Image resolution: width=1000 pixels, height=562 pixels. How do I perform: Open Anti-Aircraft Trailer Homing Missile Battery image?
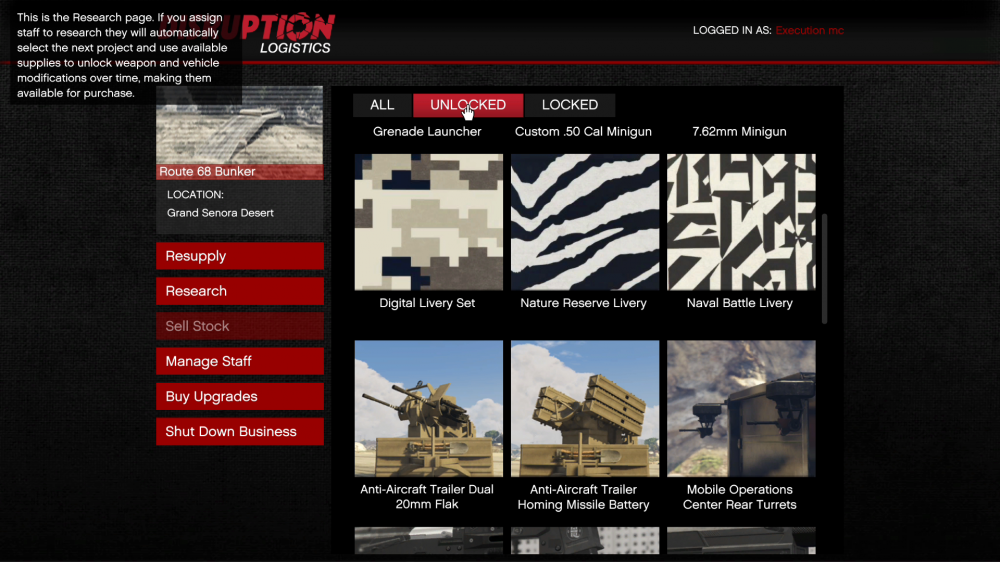point(585,408)
